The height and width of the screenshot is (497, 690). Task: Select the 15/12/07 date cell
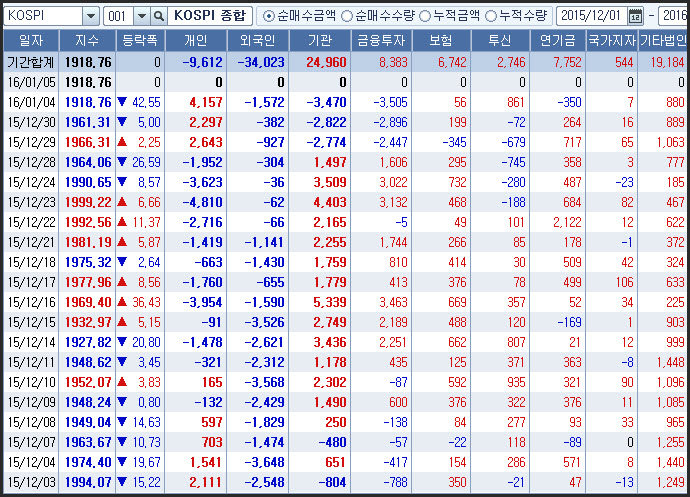31,442
